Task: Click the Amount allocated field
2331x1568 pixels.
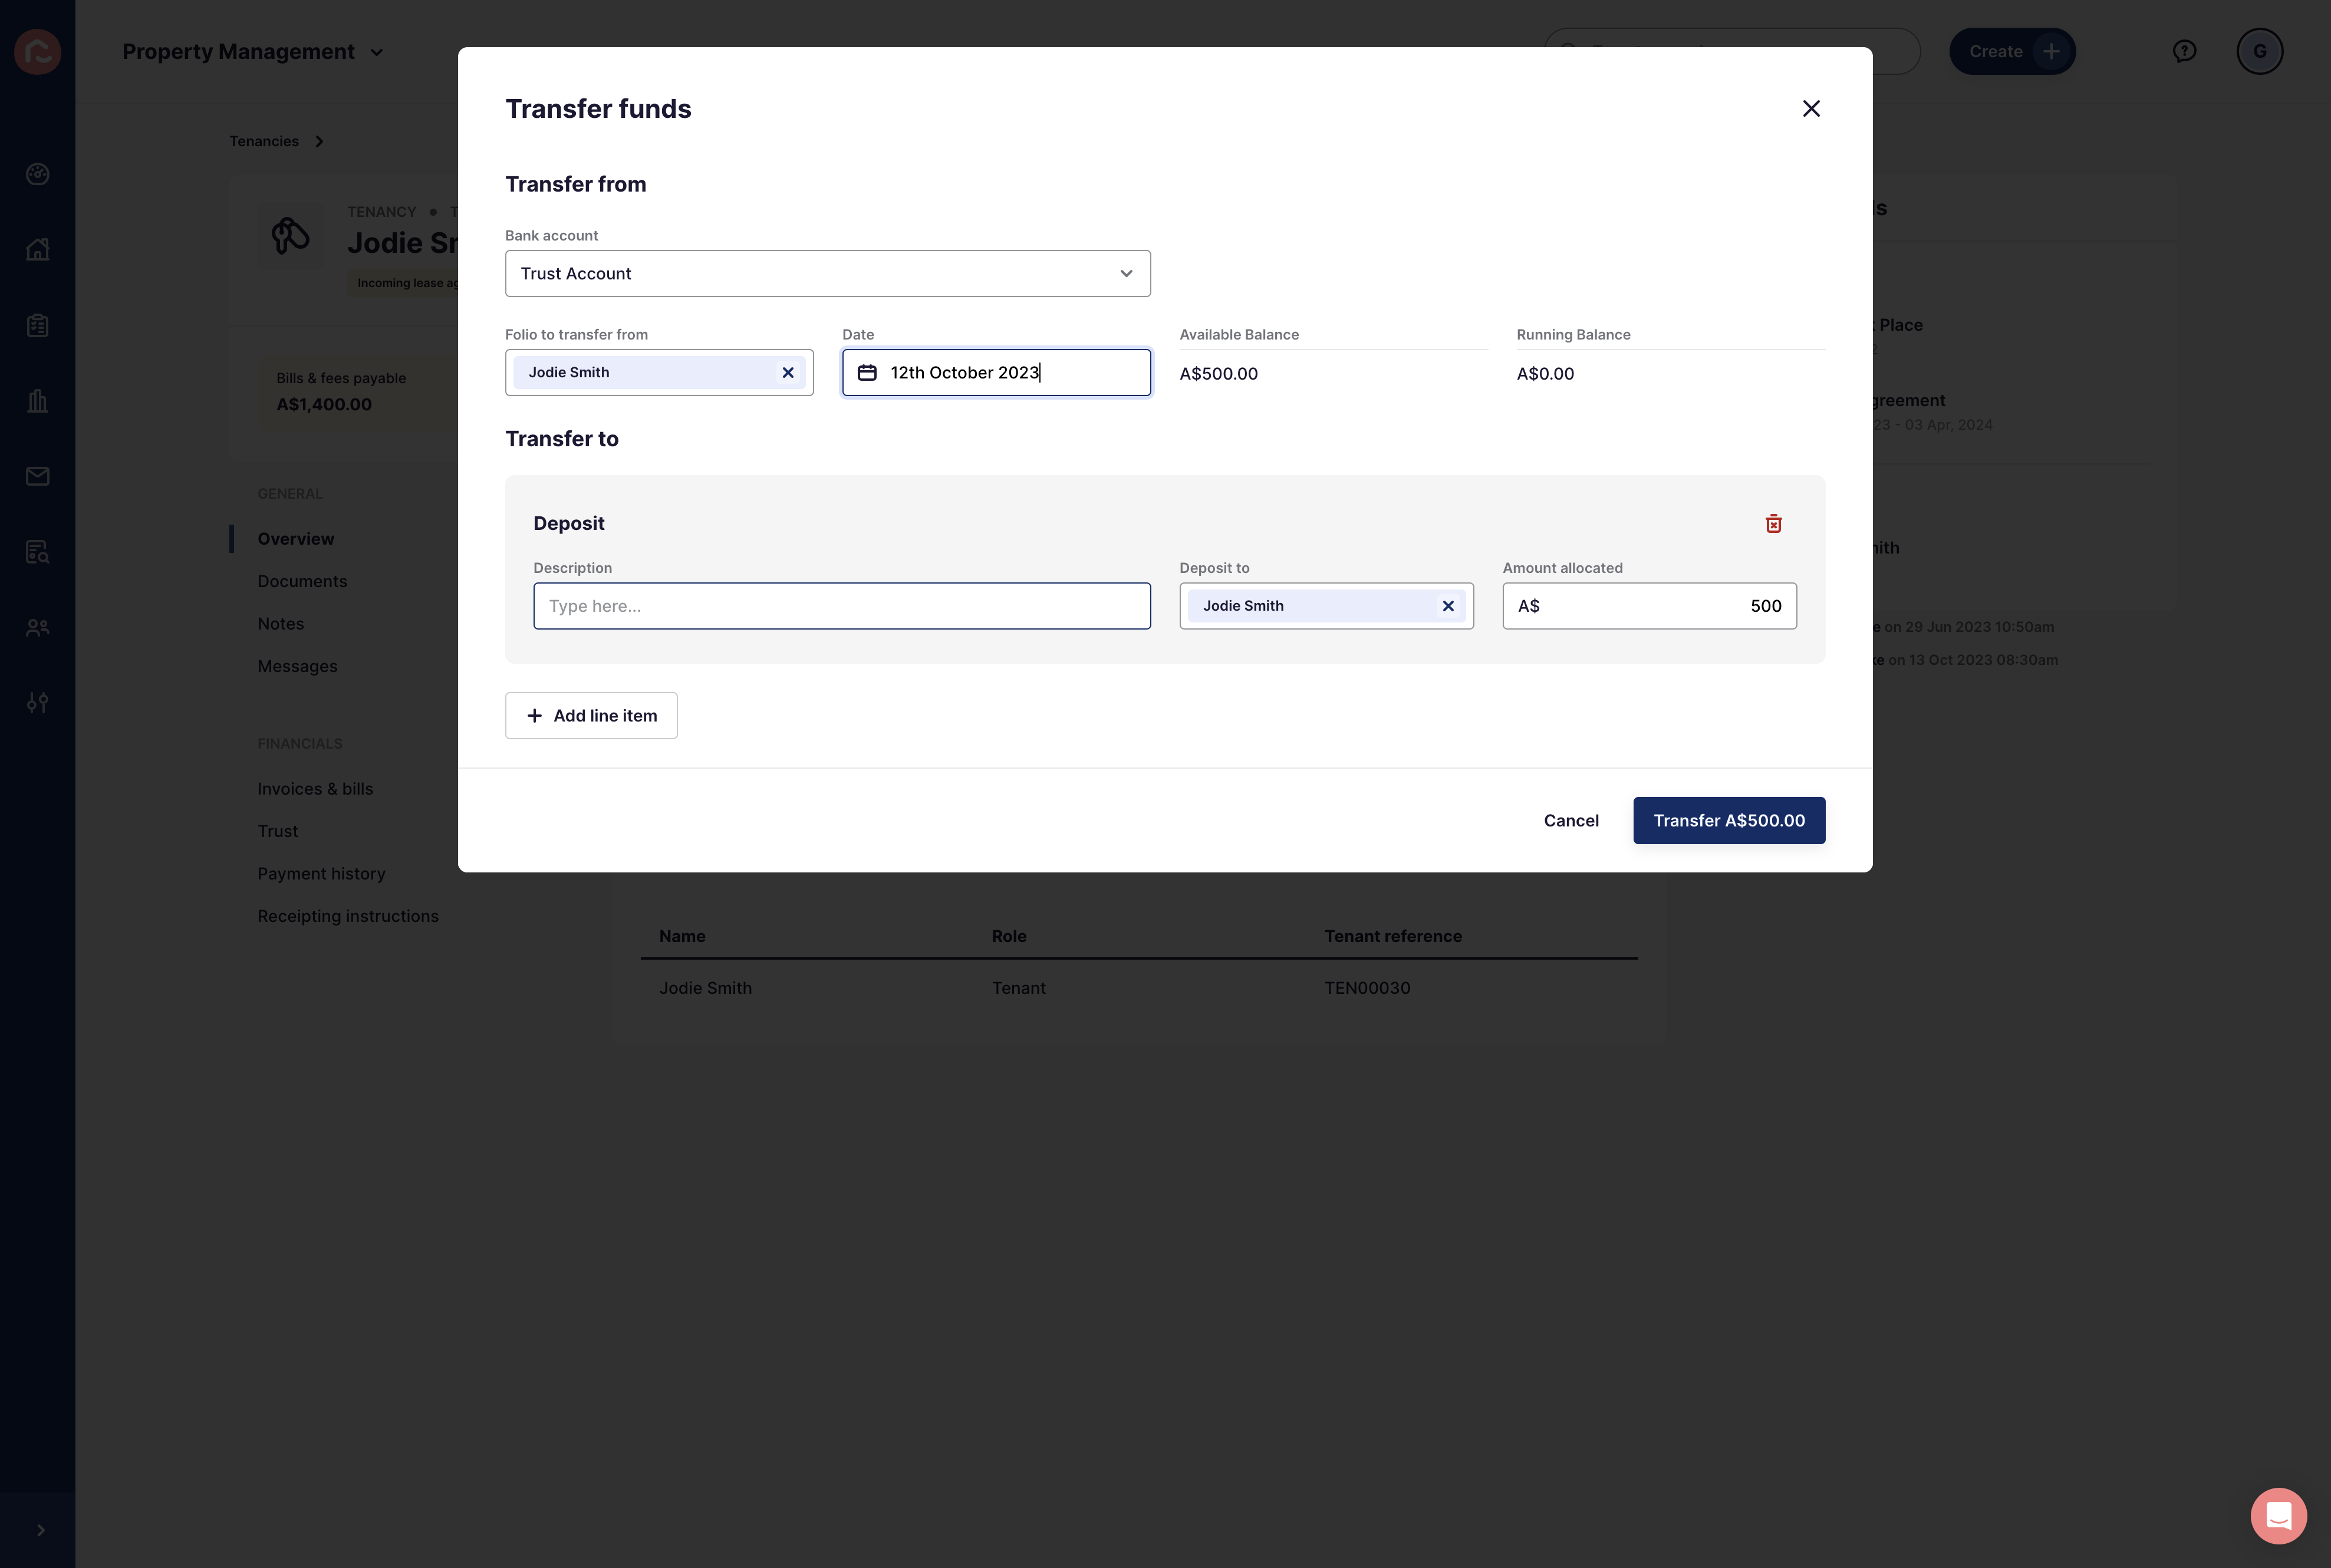Action: tap(1649, 606)
